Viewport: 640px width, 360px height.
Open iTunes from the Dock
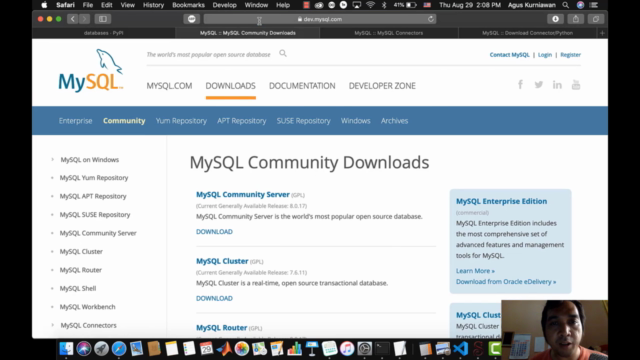347,349
